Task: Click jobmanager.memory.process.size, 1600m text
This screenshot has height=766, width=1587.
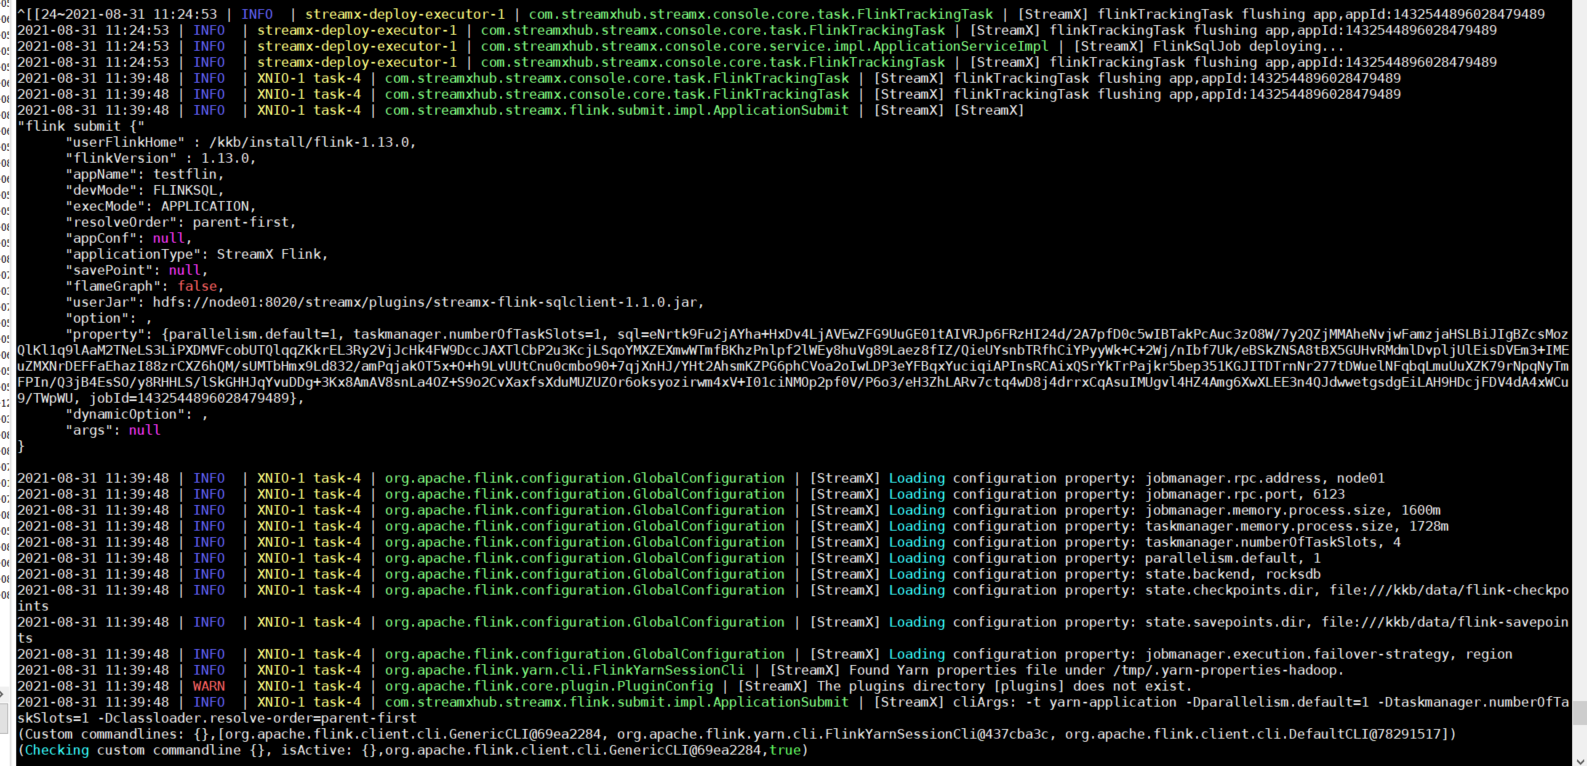Action: click(x=1293, y=510)
